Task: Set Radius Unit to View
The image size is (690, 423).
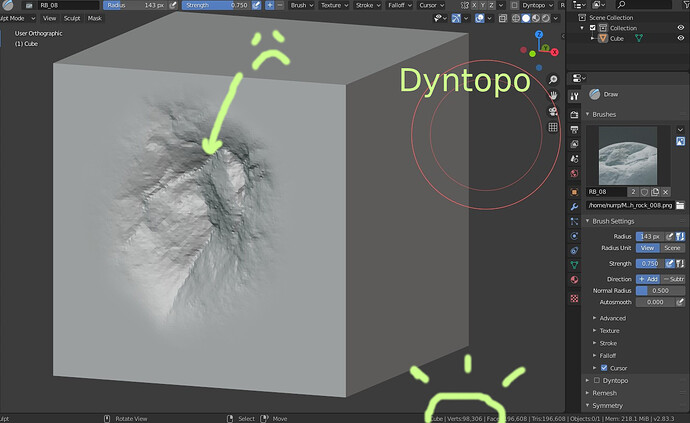Action: [x=647, y=248]
